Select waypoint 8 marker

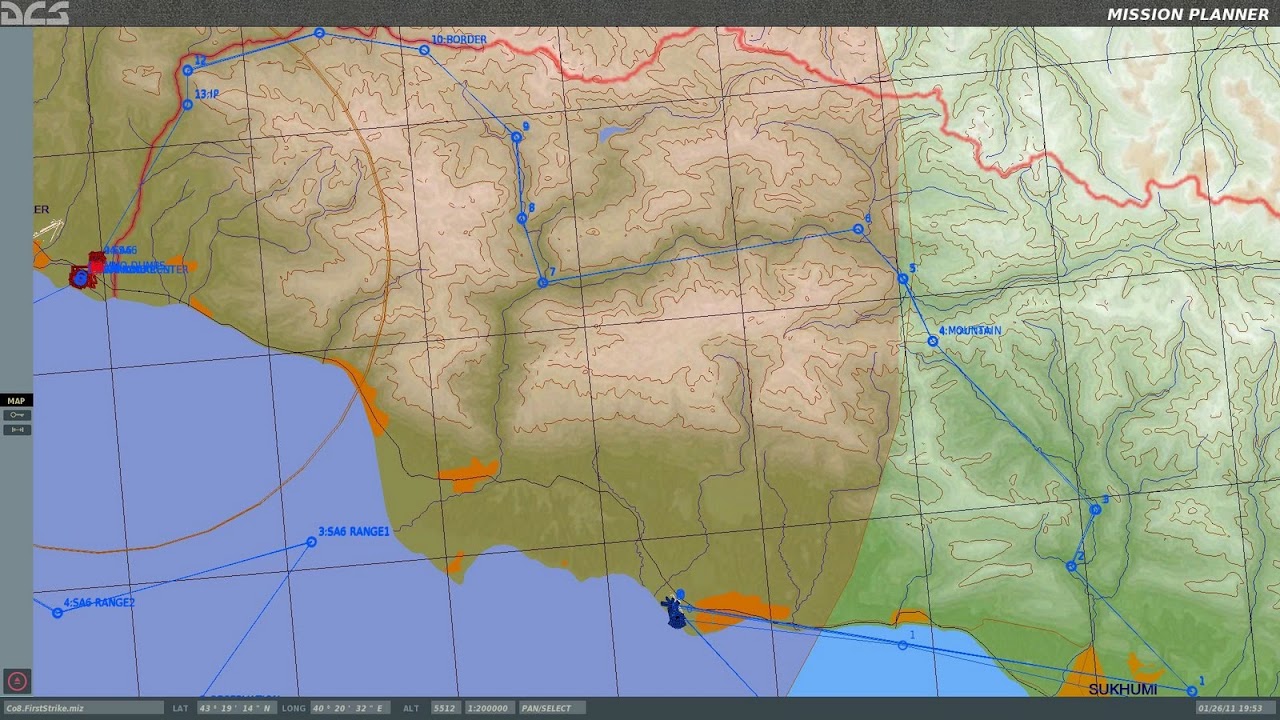click(x=521, y=218)
